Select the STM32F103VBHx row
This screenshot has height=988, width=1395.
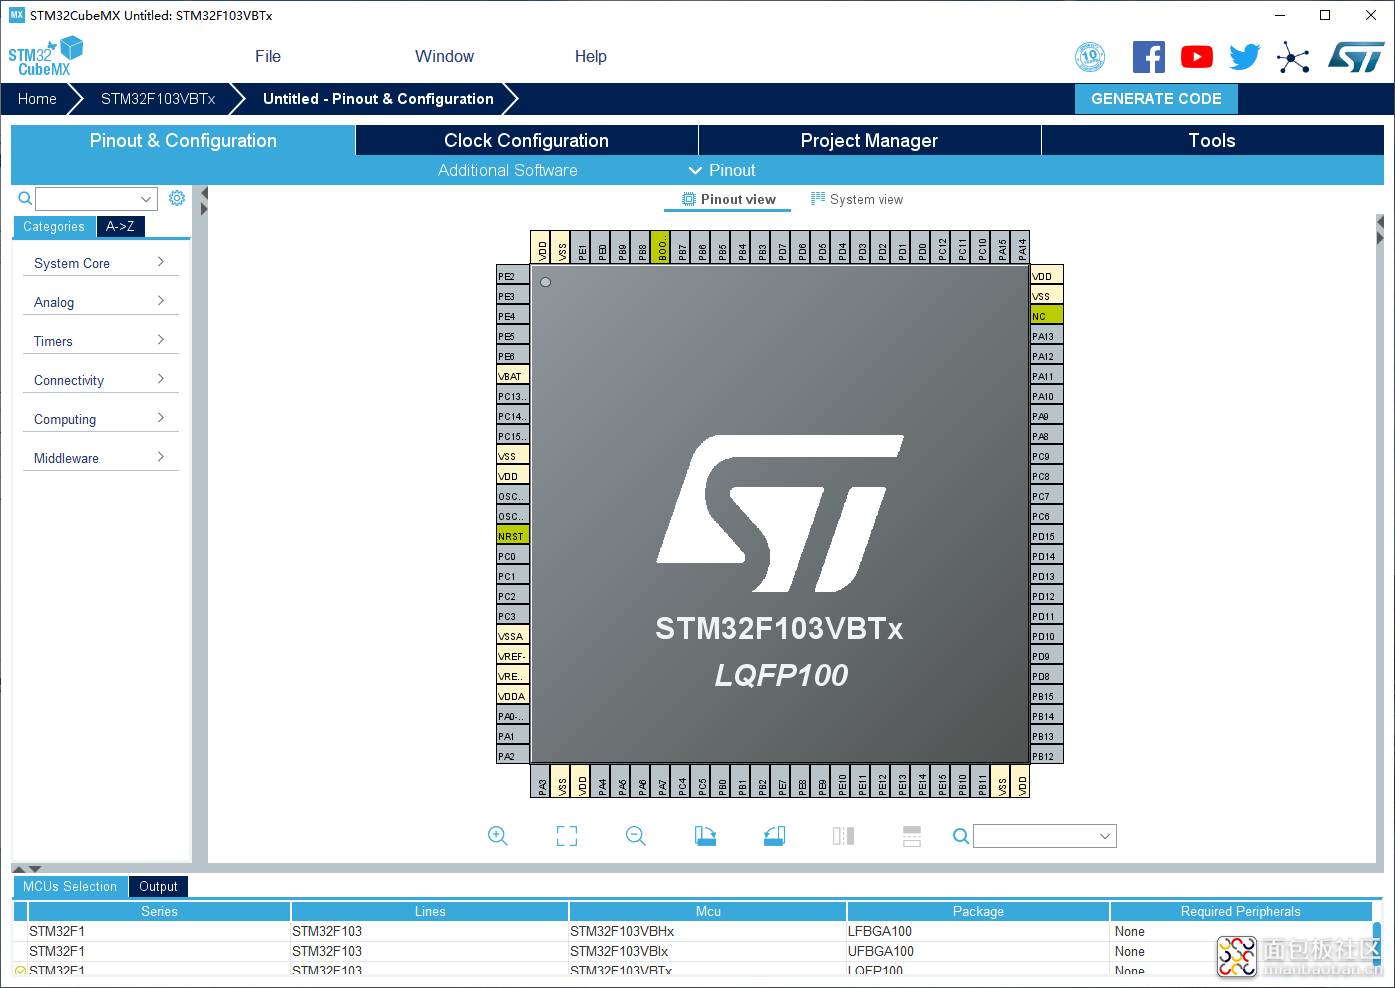pos(693,931)
